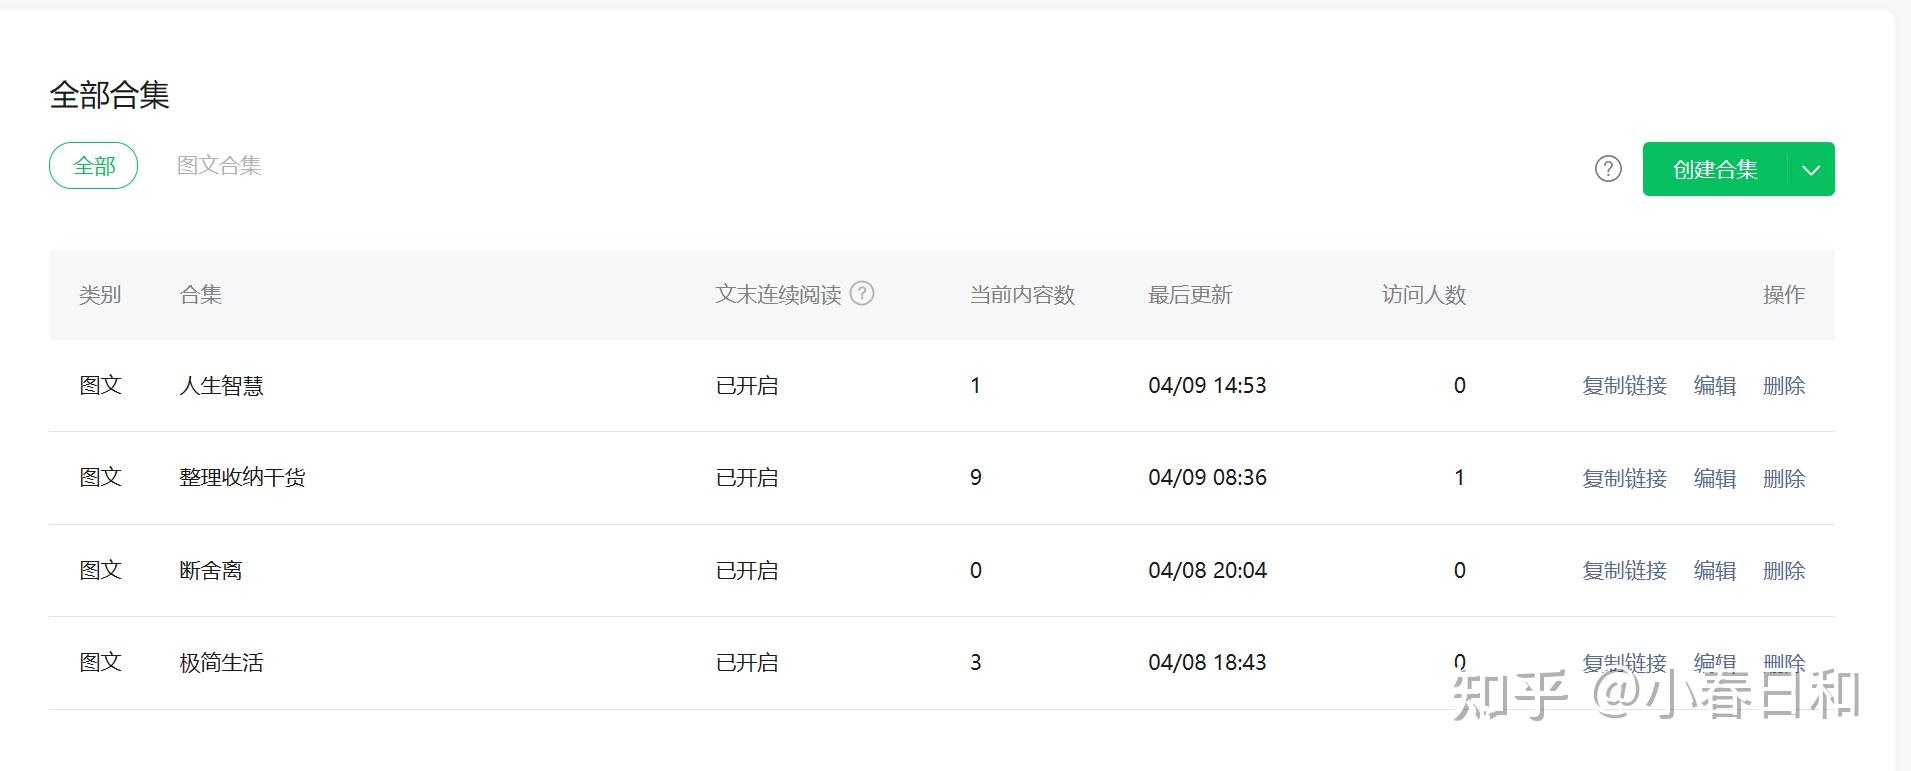Delete the 人生智慧 collection
The width and height of the screenshot is (1911, 771).
pyautogui.click(x=1783, y=386)
